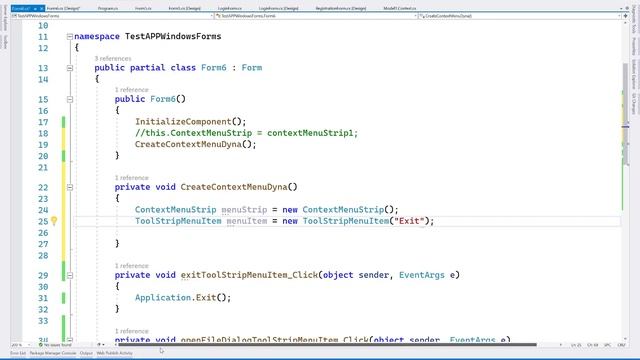
Task: Pin the active Form6.cs tab
Action: pos(35,9)
